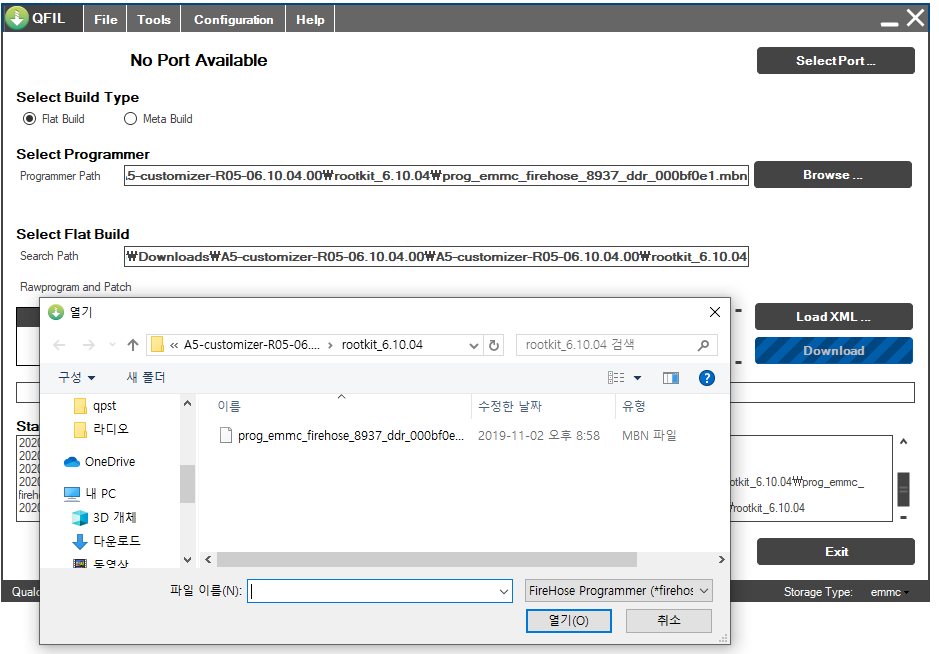Click the Search Path text field

[x=436, y=256]
